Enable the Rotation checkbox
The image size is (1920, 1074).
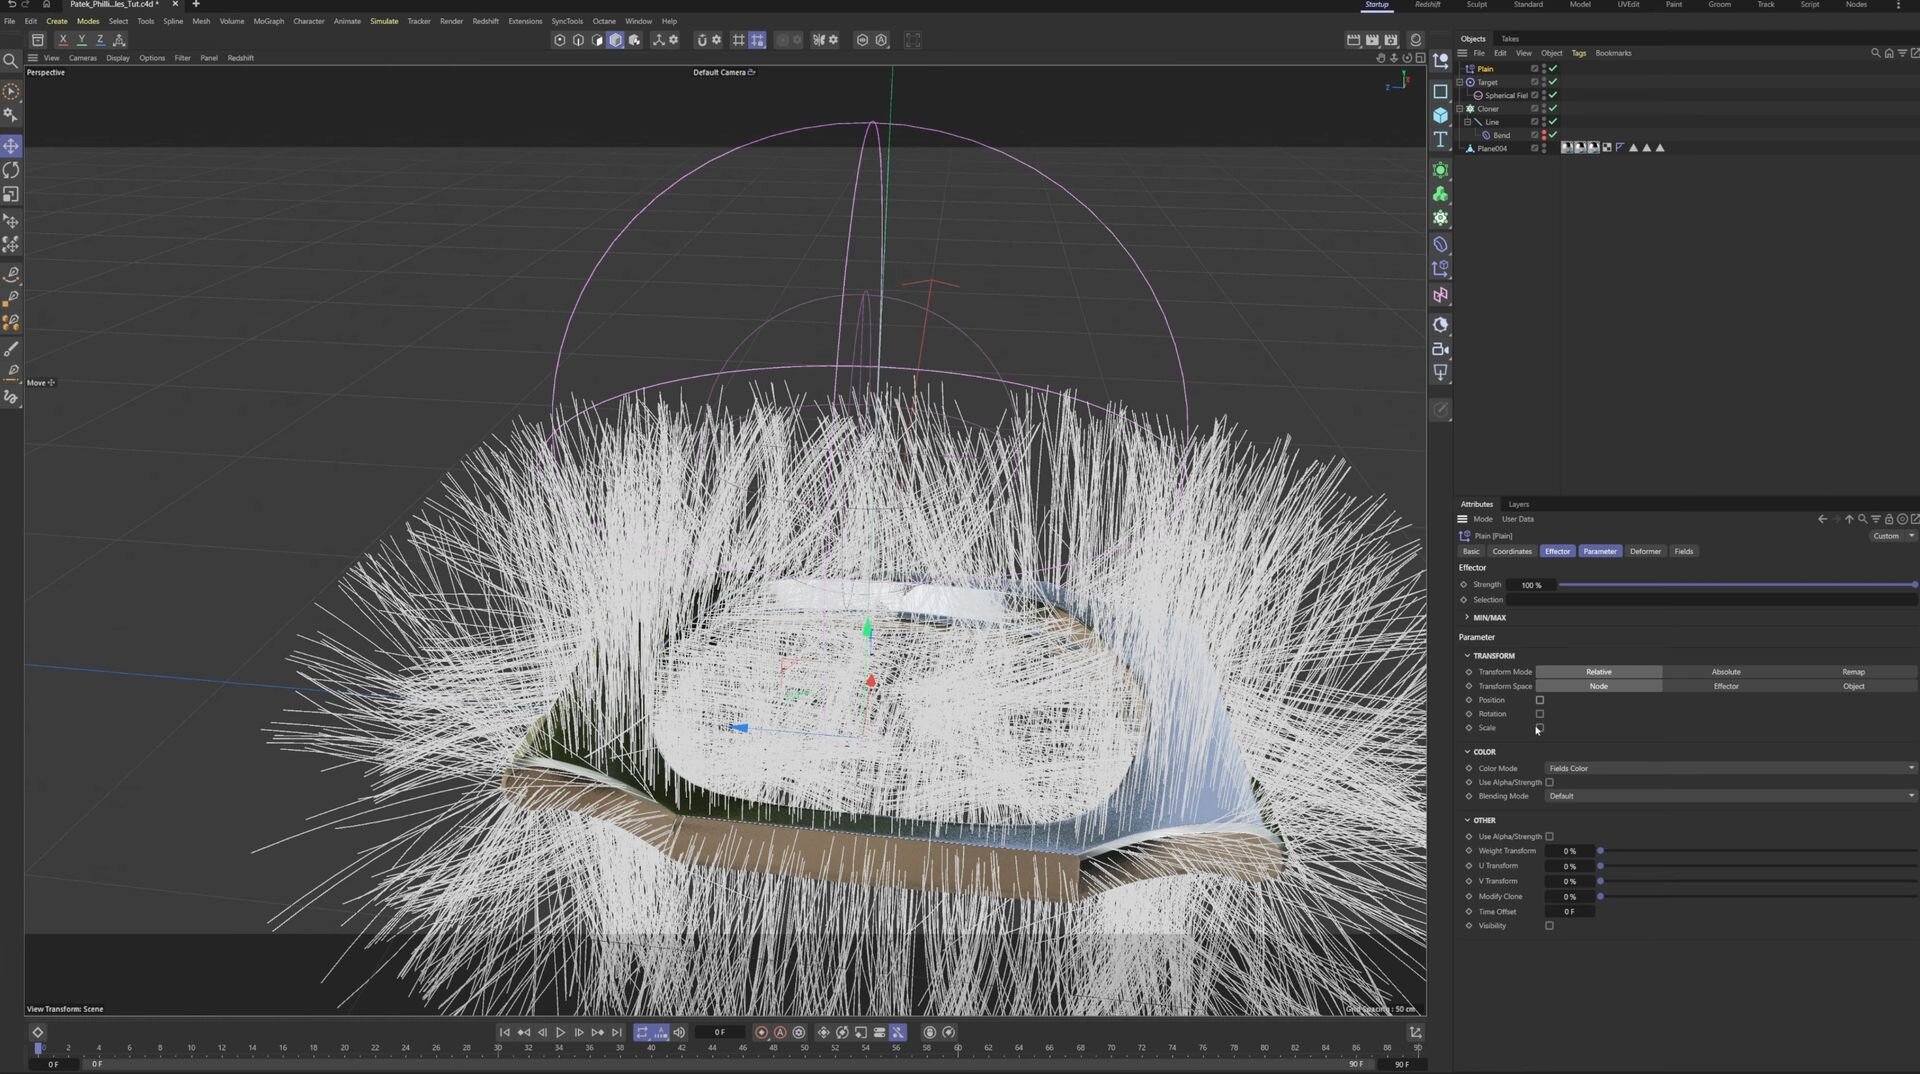(x=1540, y=714)
